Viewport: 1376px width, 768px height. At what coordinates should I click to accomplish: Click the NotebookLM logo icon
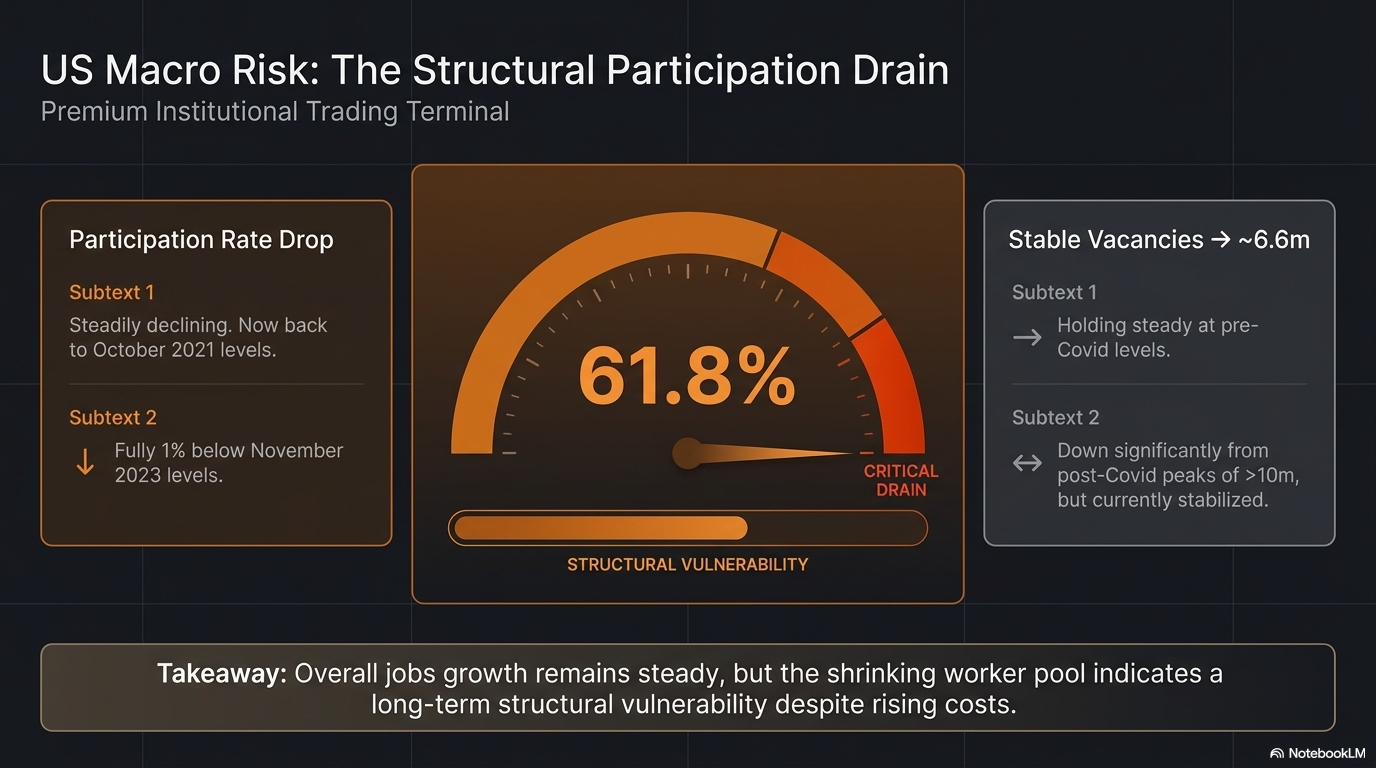click(1277, 753)
